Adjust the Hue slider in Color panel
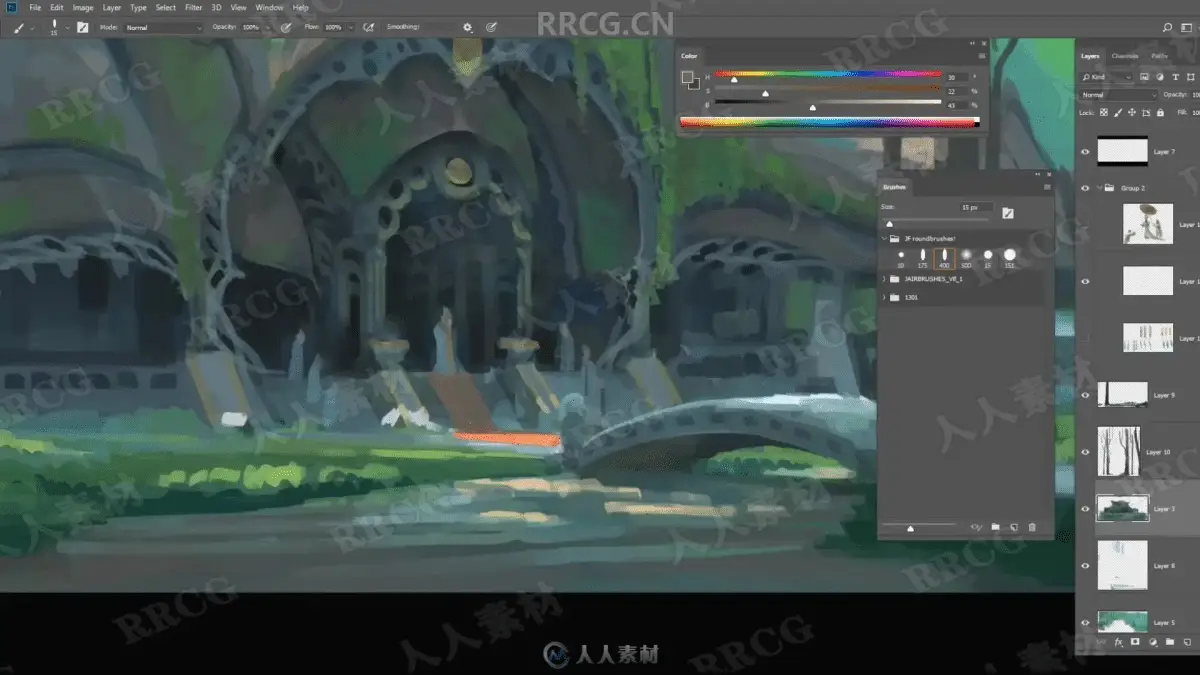The height and width of the screenshot is (675, 1200). pyautogui.click(x=827, y=75)
